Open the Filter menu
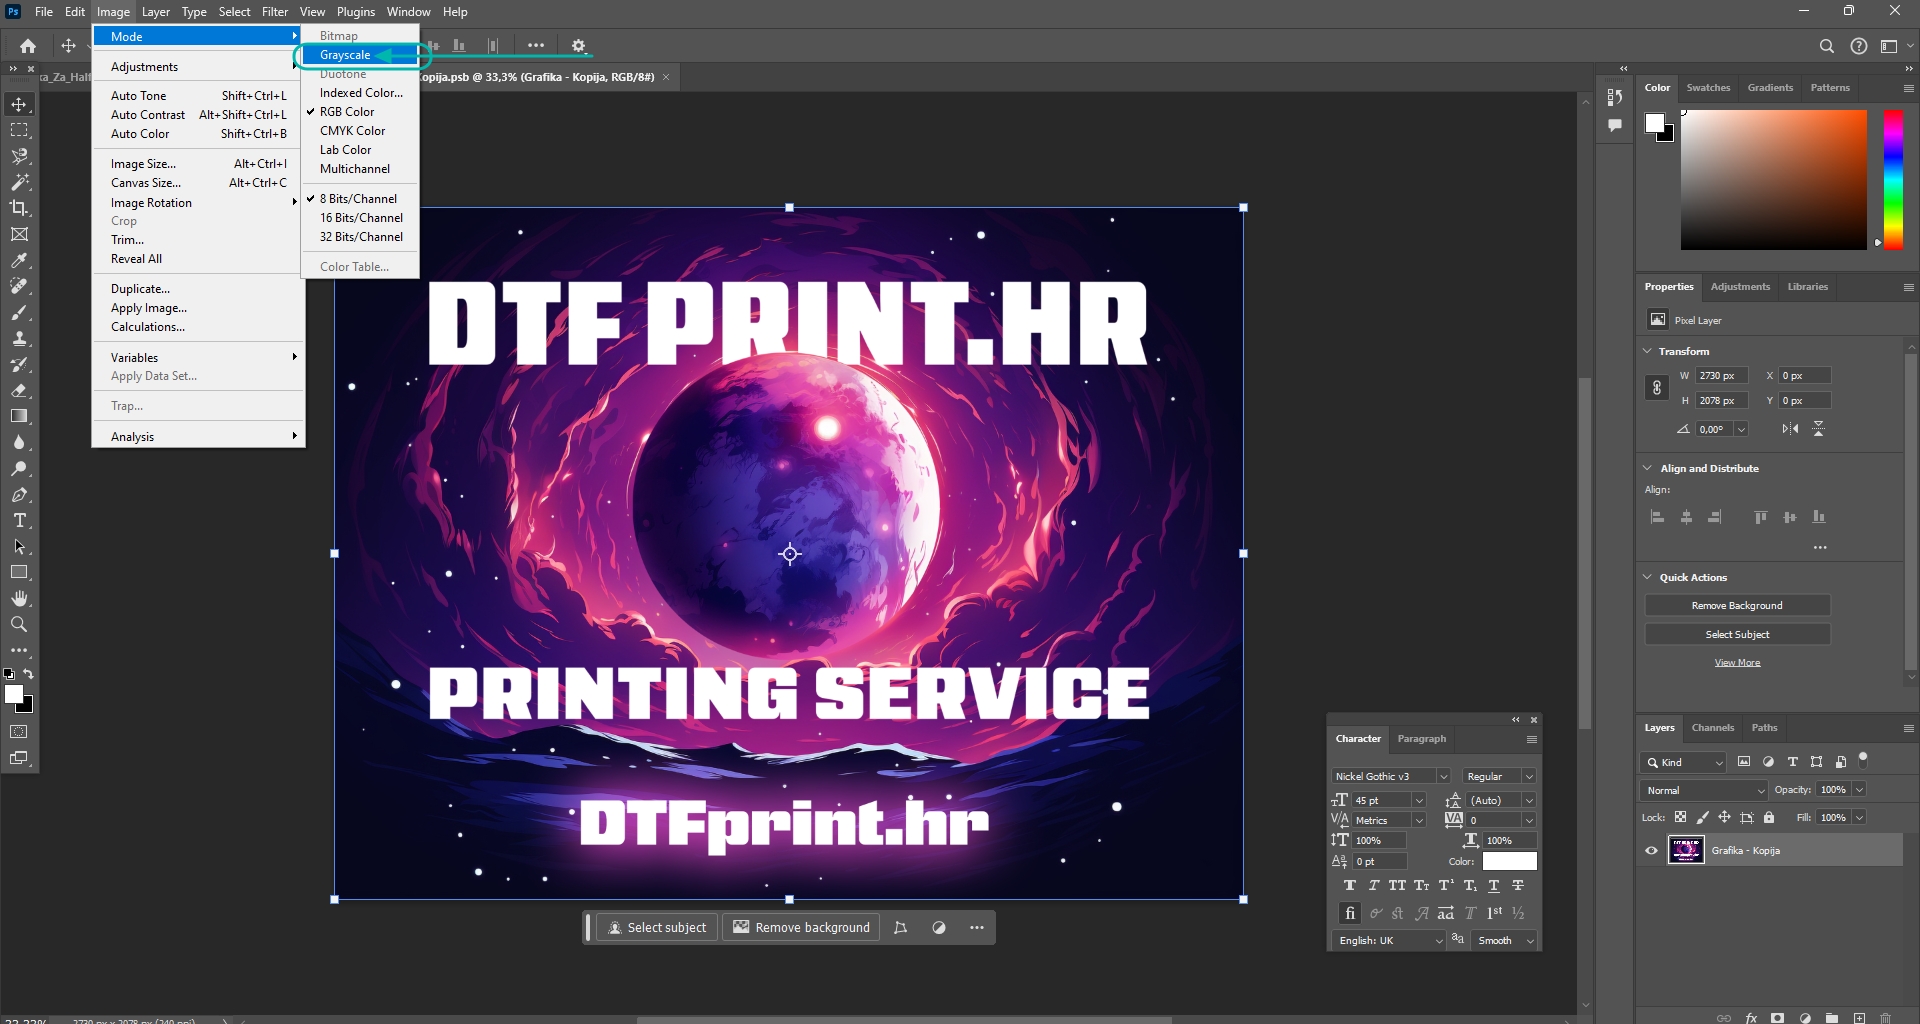Screen dimensions: 1920x1024 [x=275, y=12]
